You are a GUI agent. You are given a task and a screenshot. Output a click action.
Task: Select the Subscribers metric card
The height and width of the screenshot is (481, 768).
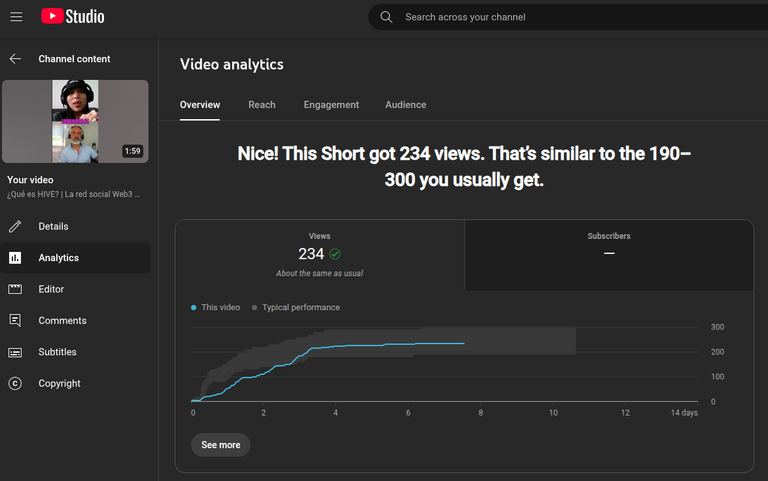coord(609,255)
